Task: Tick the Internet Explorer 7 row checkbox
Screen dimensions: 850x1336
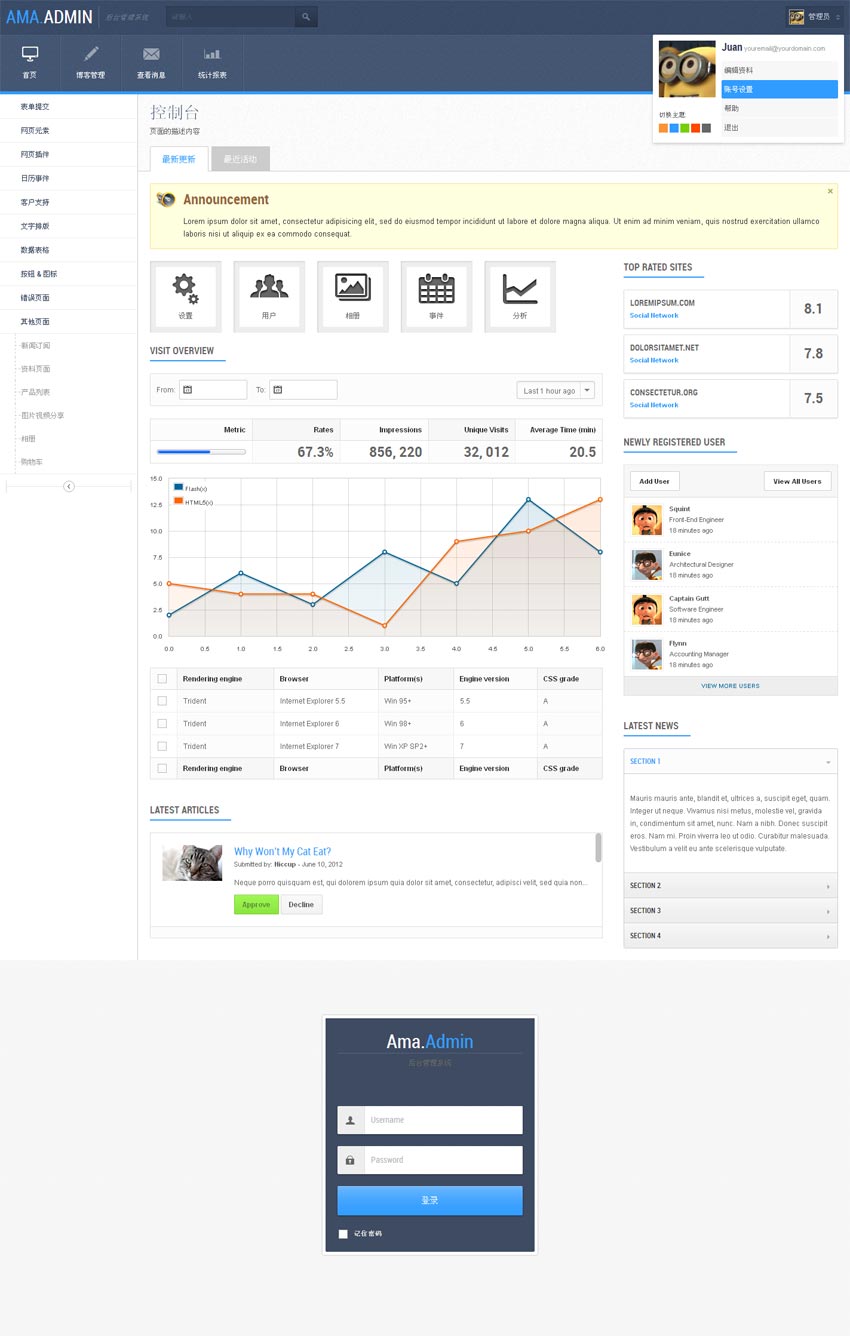Action: coord(162,746)
